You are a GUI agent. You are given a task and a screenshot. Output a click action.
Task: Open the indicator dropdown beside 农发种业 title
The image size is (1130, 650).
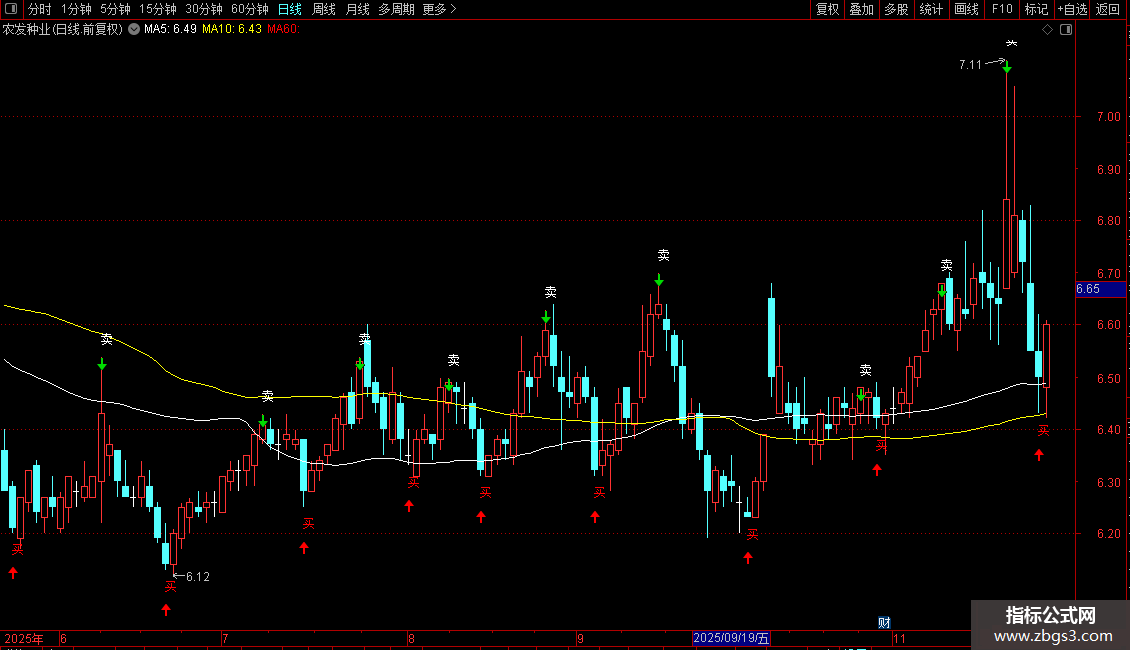134,29
